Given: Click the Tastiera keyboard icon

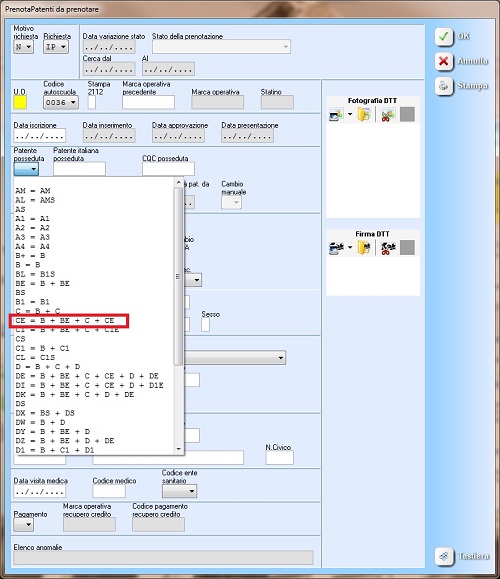Looking at the screenshot, I should pos(444,556).
